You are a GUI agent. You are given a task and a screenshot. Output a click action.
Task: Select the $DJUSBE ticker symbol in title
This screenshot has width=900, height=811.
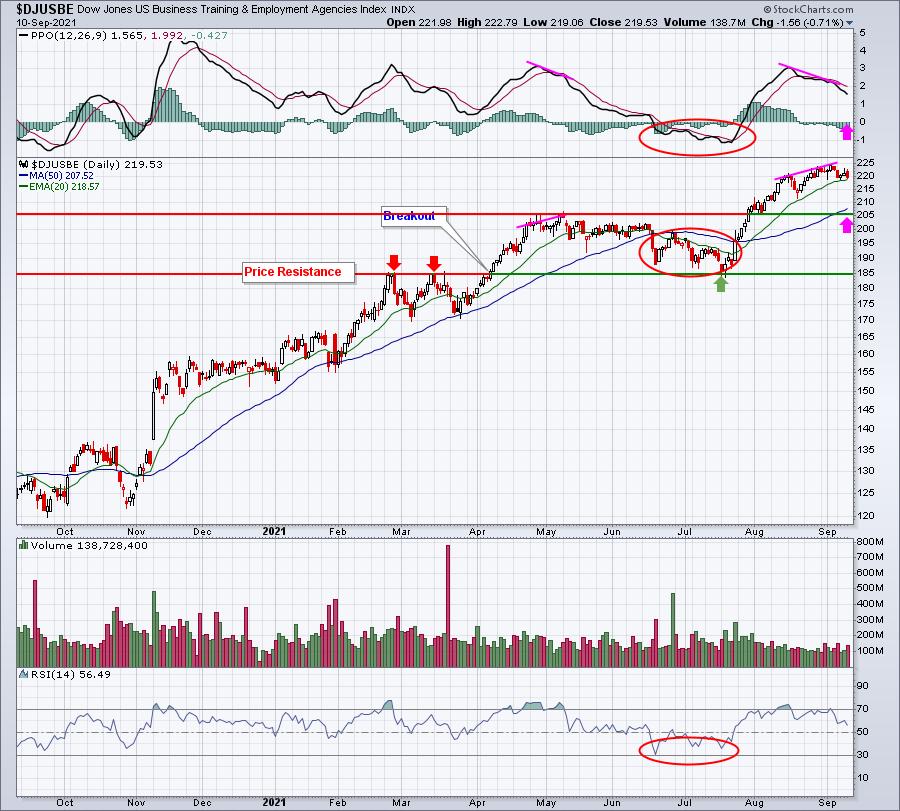coord(45,9)
